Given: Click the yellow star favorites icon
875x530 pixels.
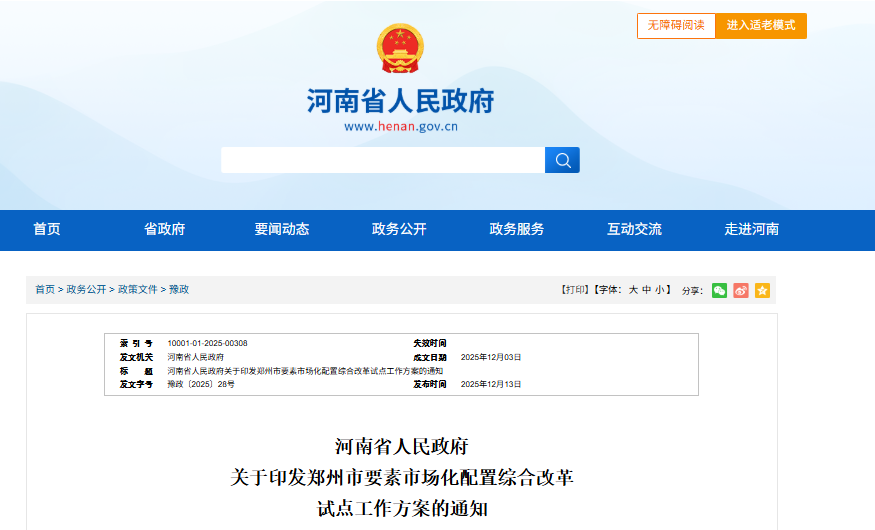Looking at the screenshot, I should pyautogui.click(x=762, y=290).
